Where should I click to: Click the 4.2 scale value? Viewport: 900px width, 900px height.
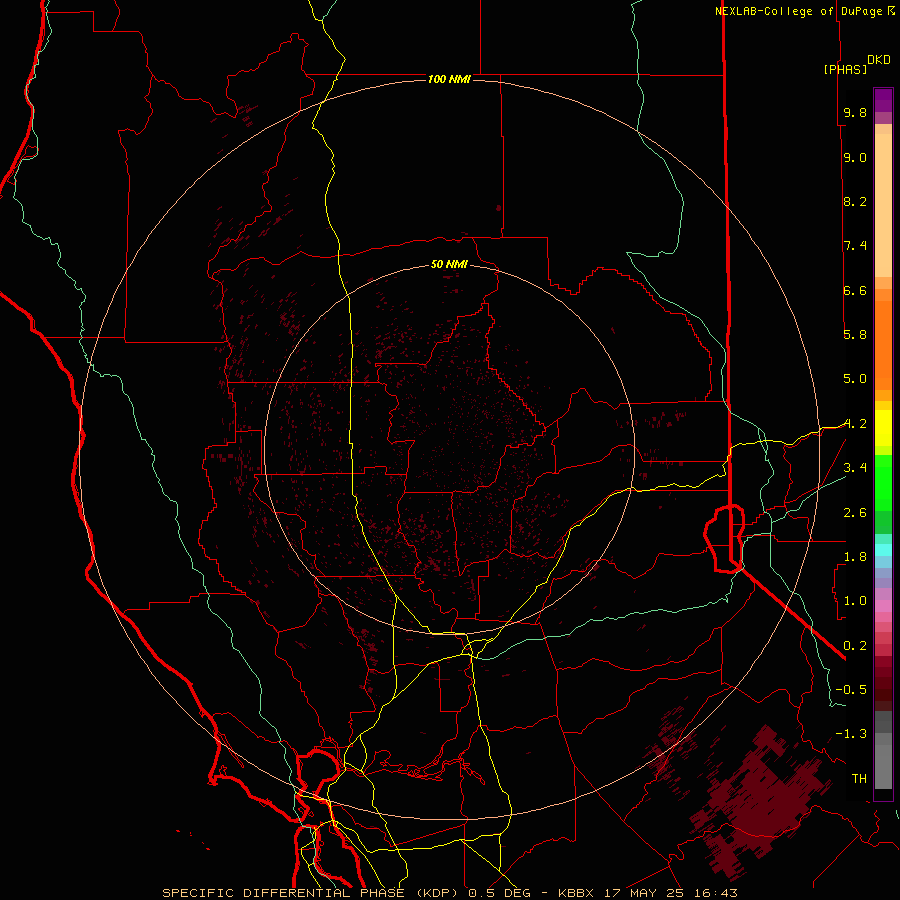point(855,424)
